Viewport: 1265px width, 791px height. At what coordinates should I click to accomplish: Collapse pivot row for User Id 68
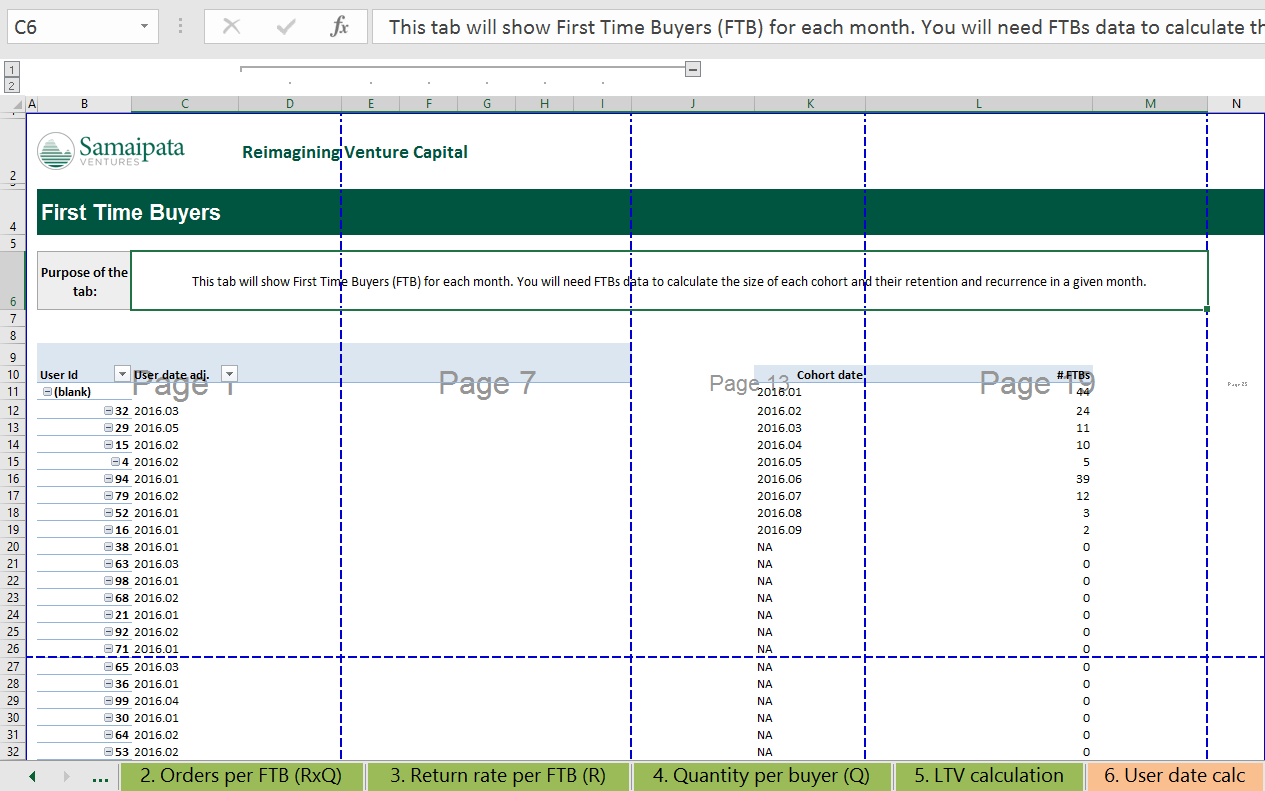point(109,598)
